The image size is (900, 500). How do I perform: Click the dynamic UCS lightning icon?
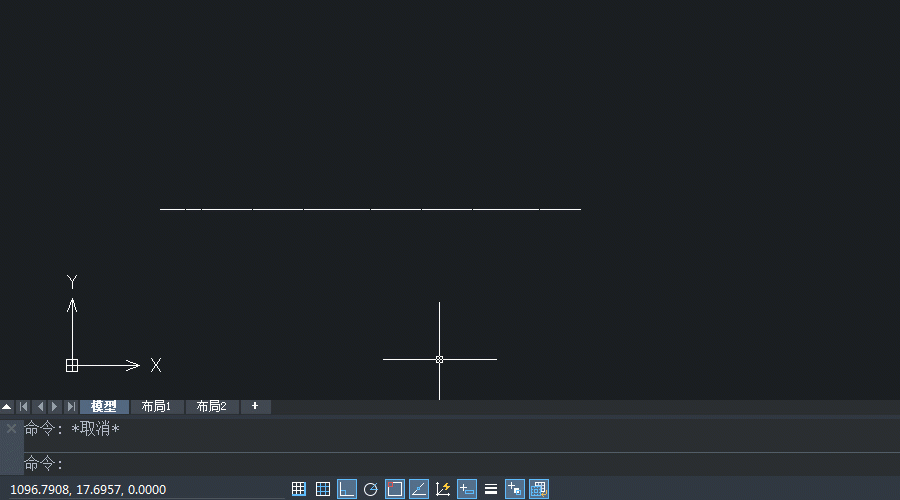[x=443, y=489]
